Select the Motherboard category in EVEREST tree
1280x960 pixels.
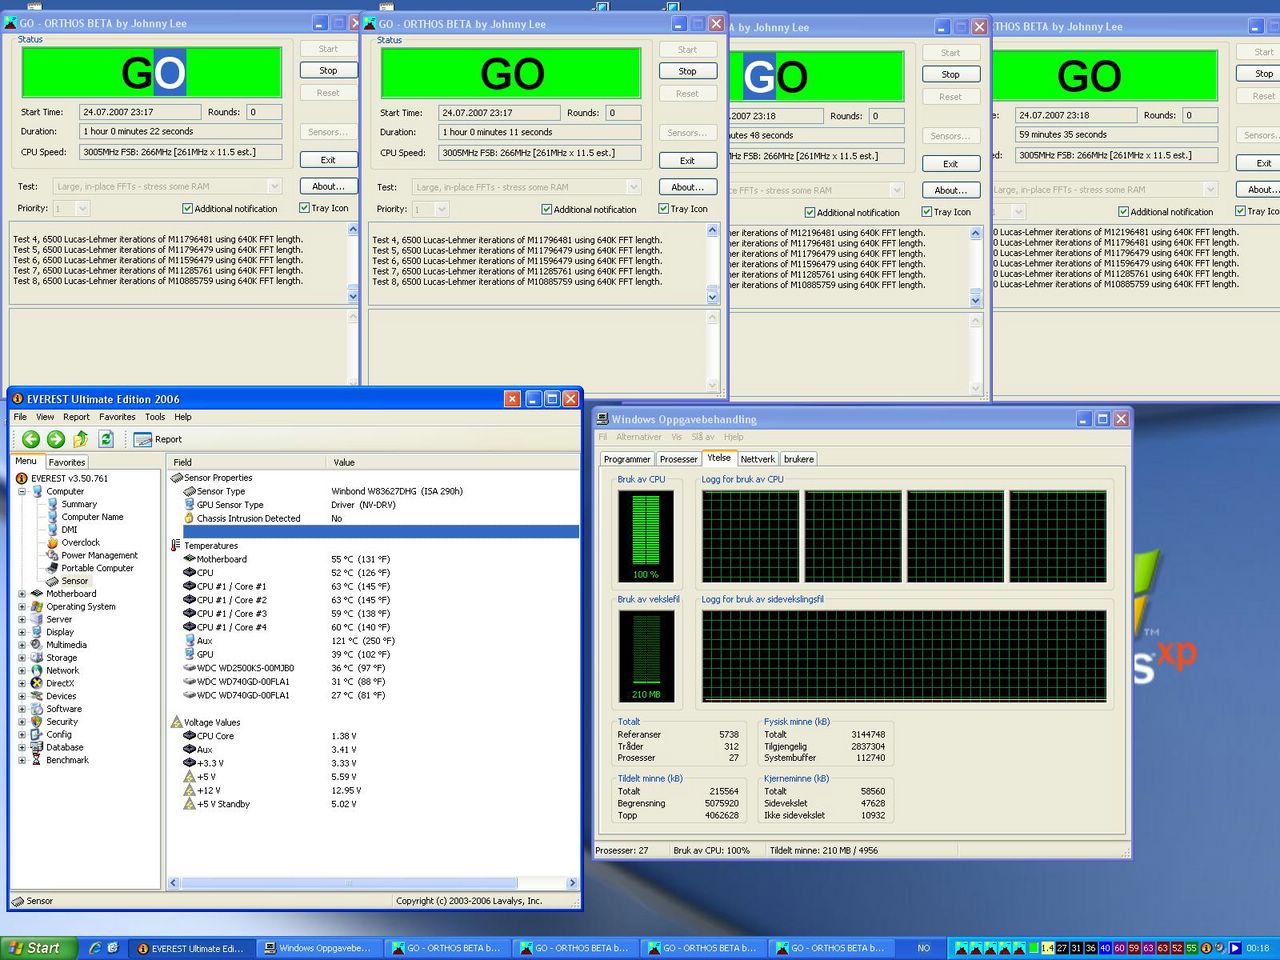71,594
